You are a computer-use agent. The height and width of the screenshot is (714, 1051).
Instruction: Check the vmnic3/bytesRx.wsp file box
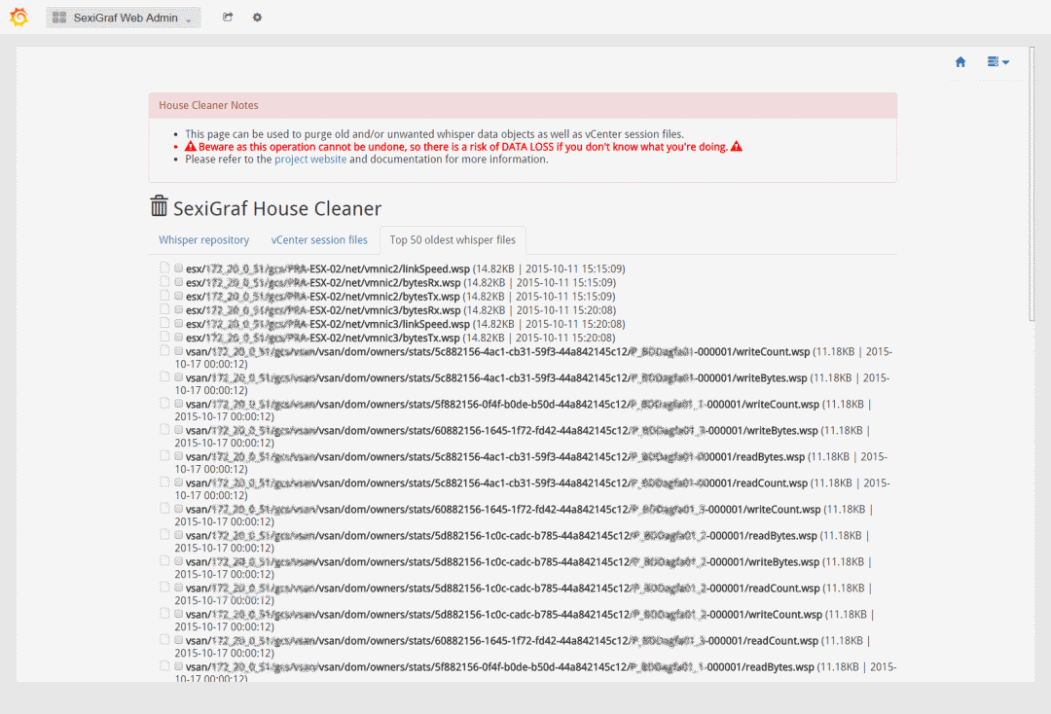coord(179,310)
